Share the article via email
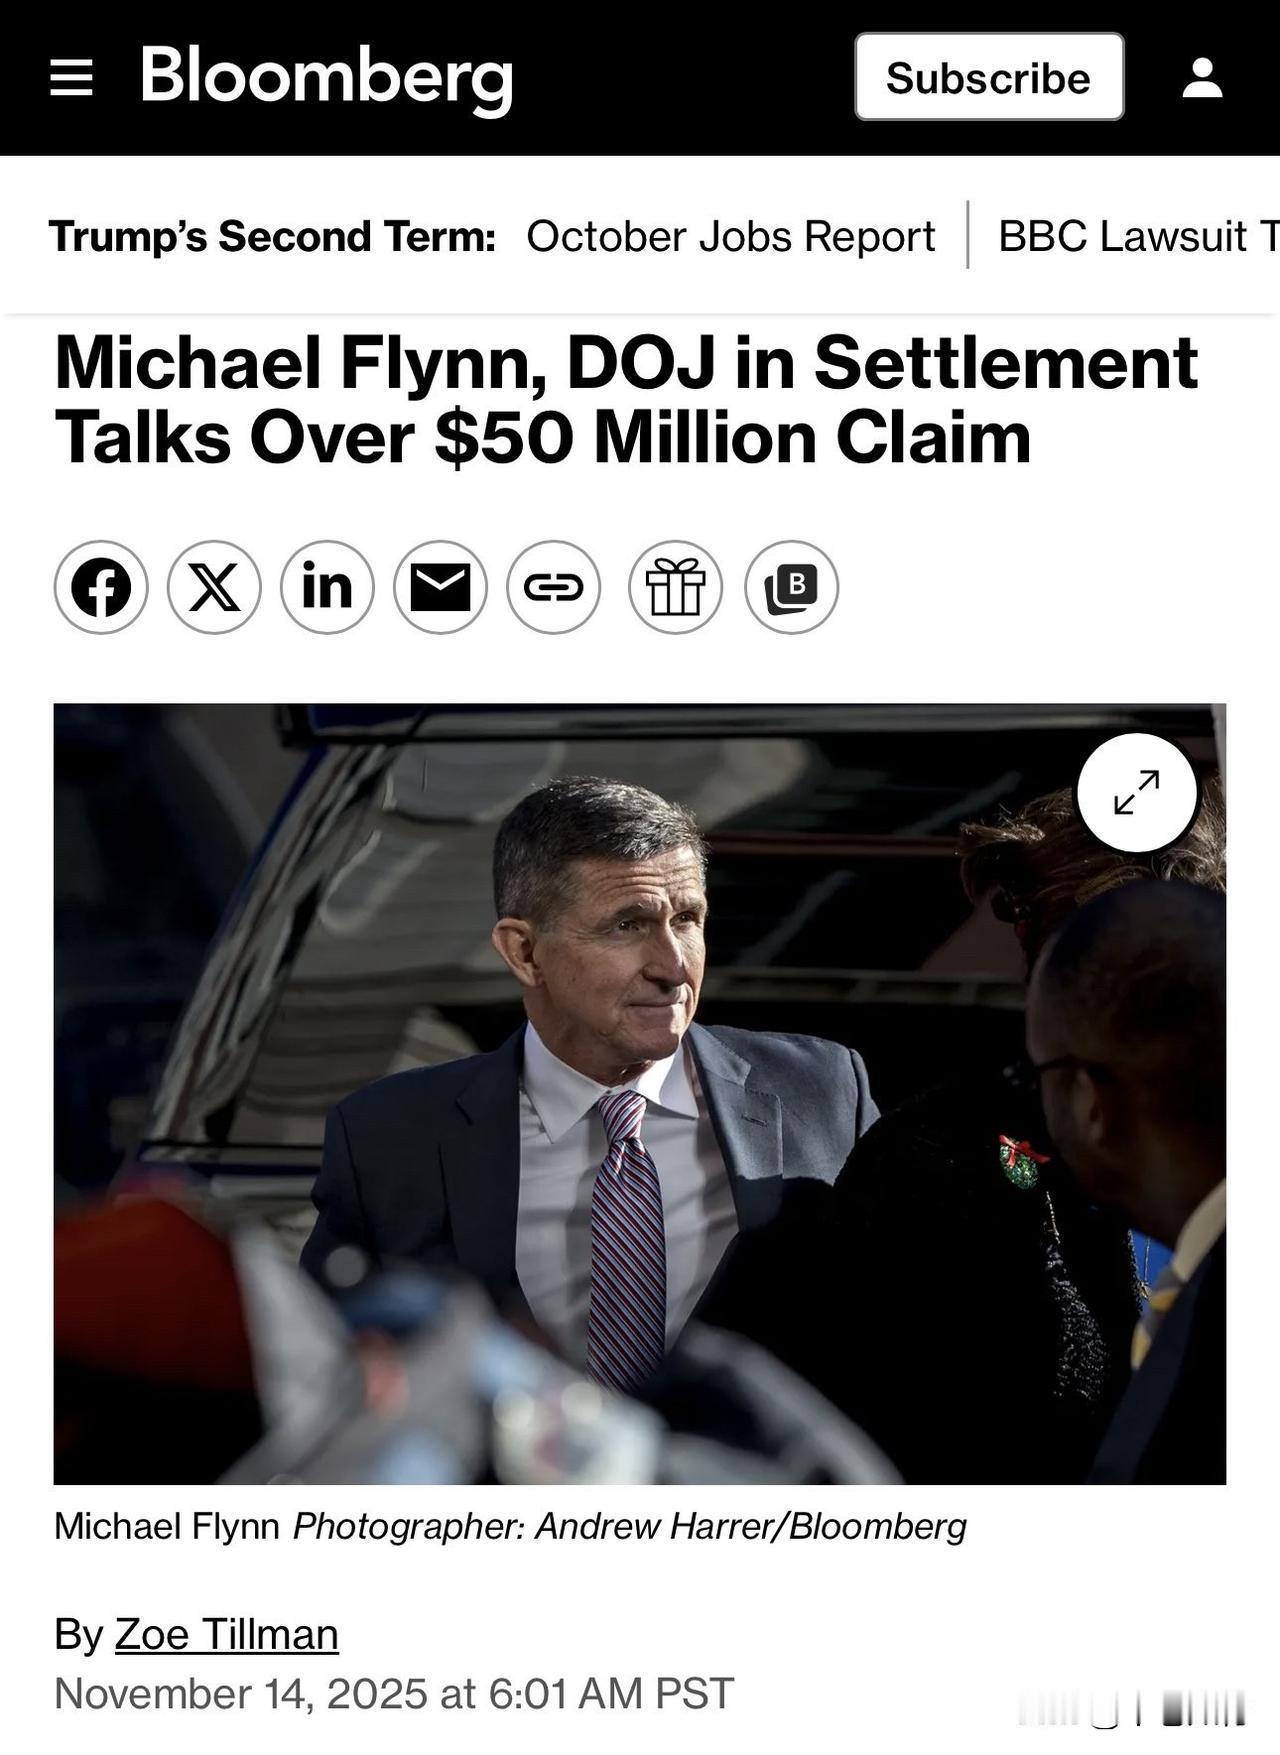Image resolution: width=1280 pixels, height=1755 pixels. tap(440, 587)
